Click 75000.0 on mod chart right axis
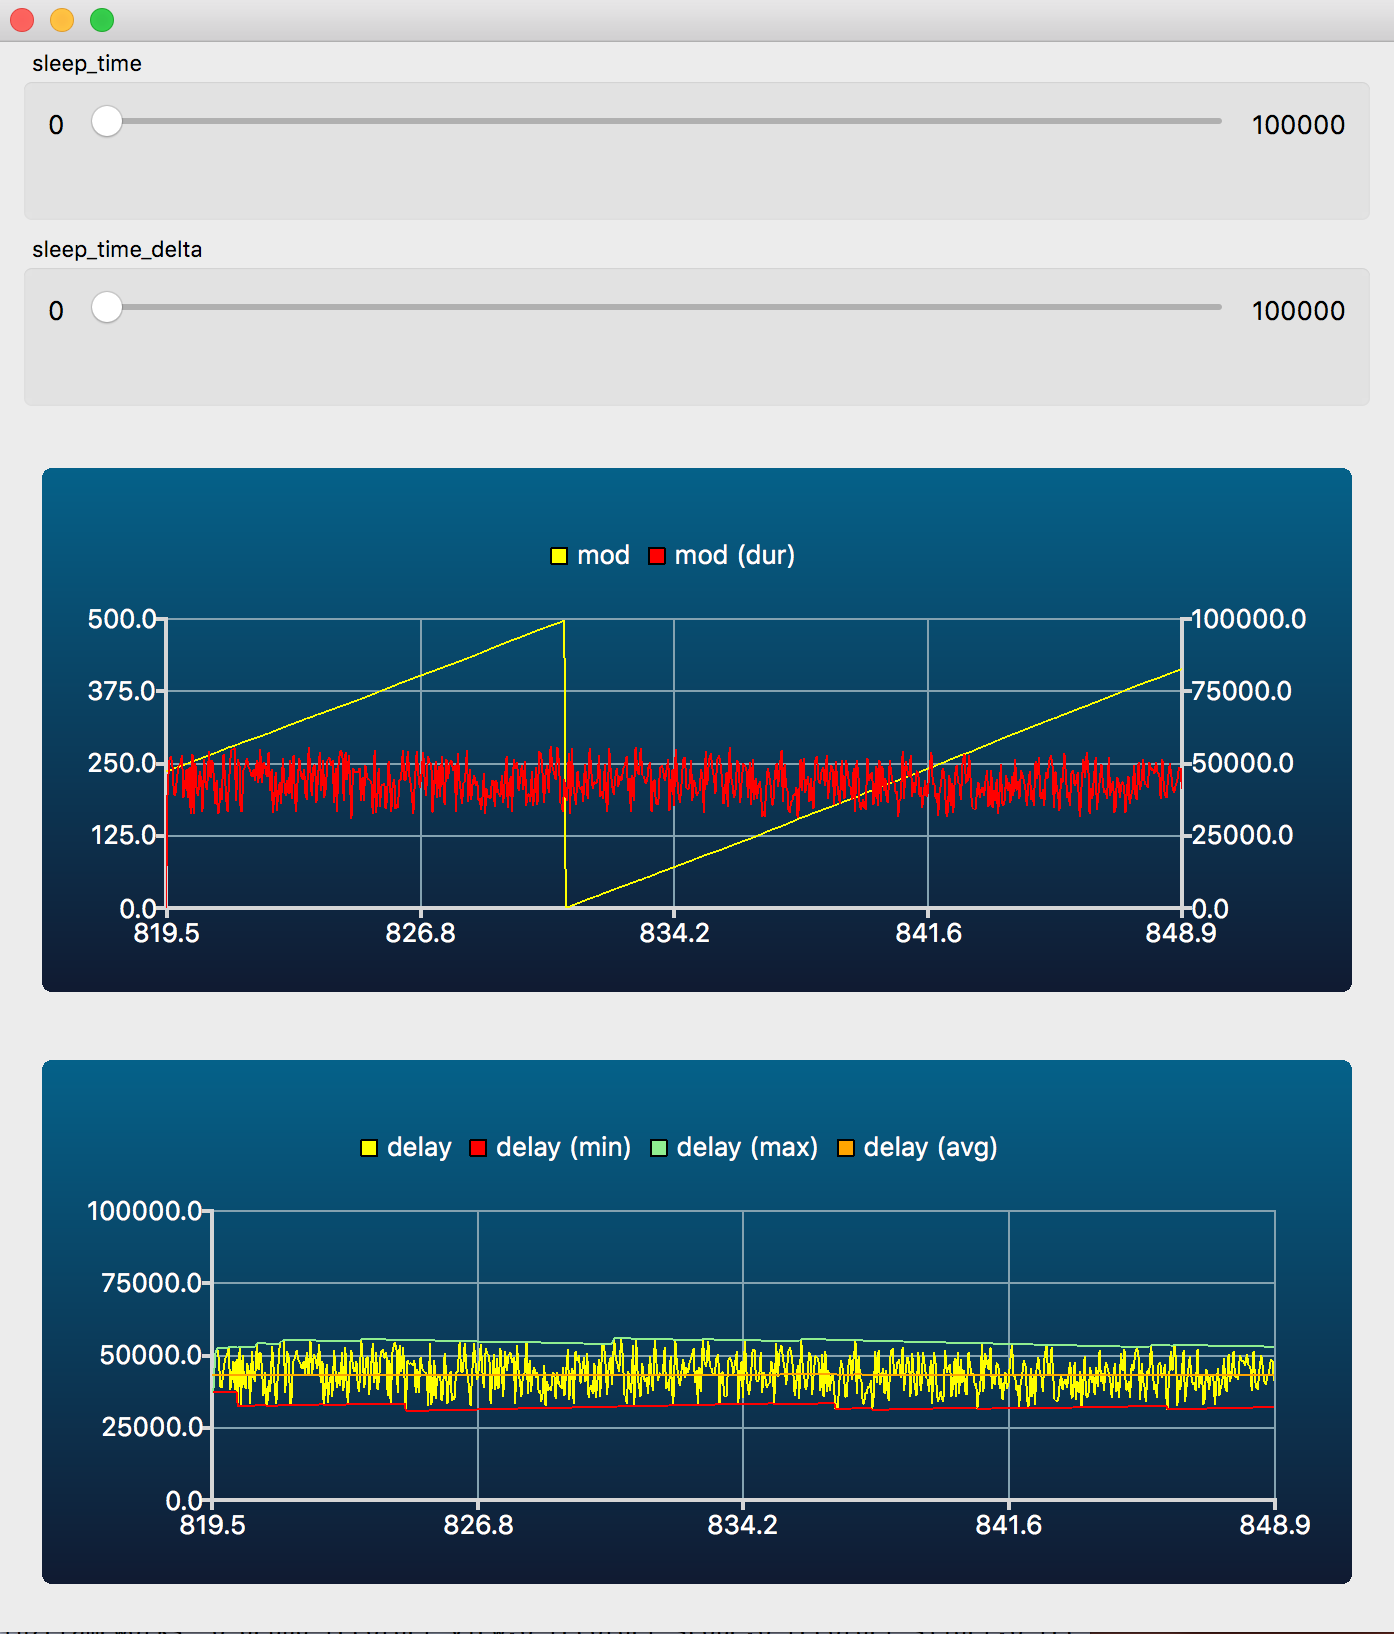 click(1242, 691)
